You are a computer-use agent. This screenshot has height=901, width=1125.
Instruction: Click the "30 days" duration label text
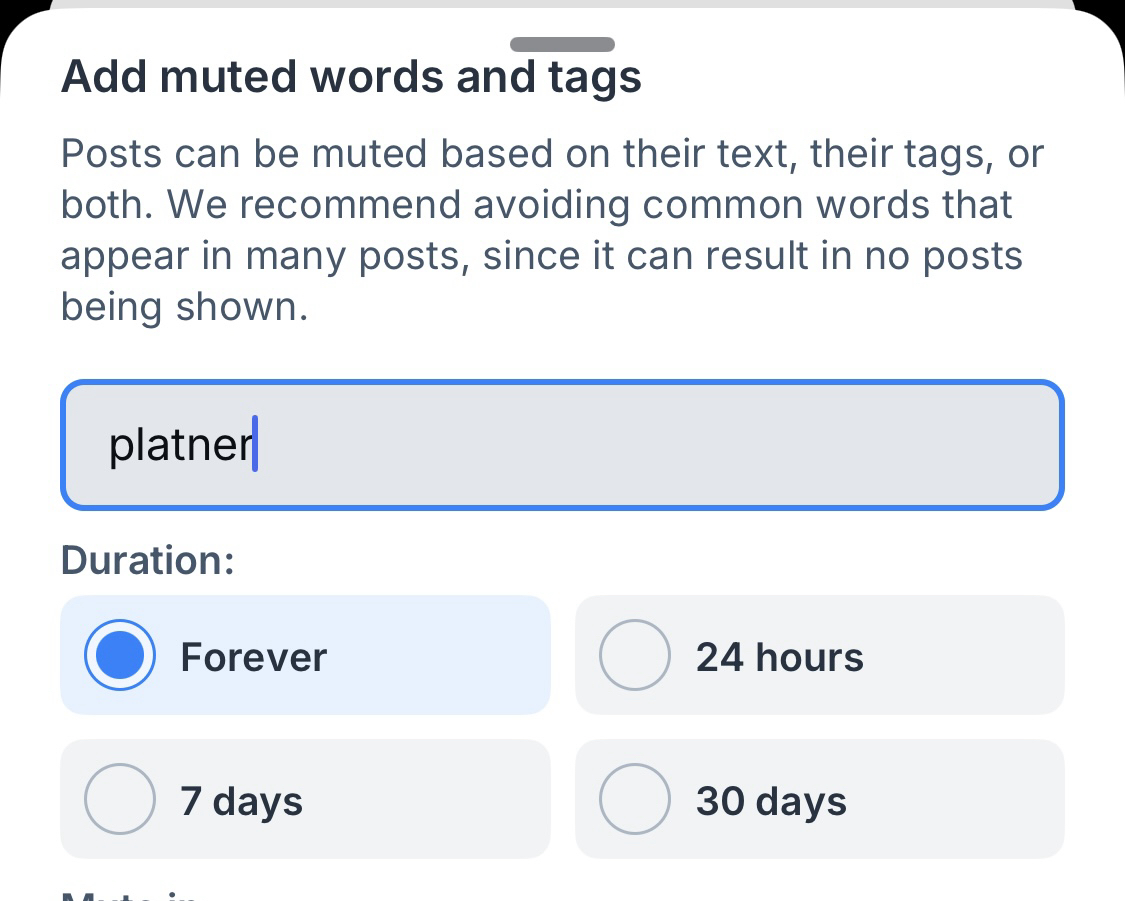(771, 801)
